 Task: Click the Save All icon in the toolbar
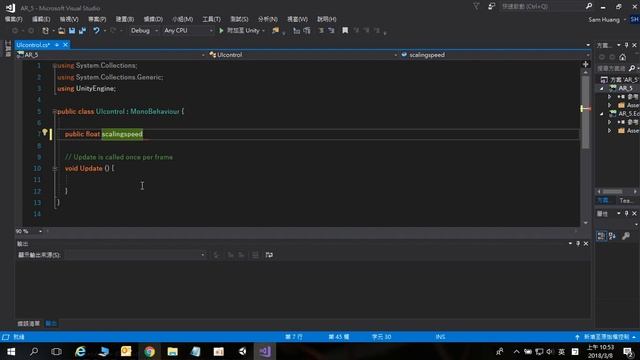tap(82, 31)
